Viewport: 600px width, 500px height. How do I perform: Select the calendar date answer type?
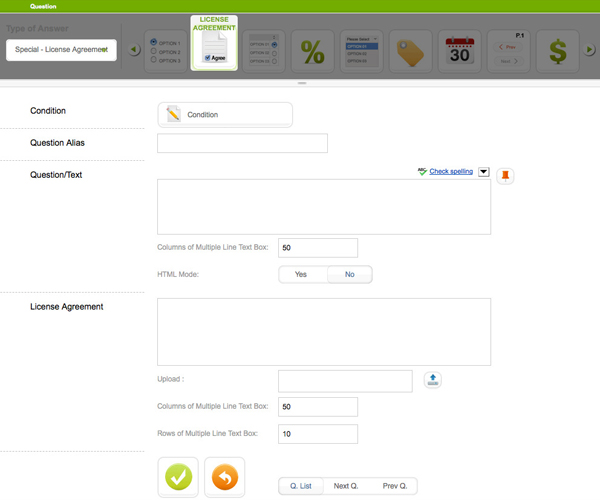(x=459, y=50)
